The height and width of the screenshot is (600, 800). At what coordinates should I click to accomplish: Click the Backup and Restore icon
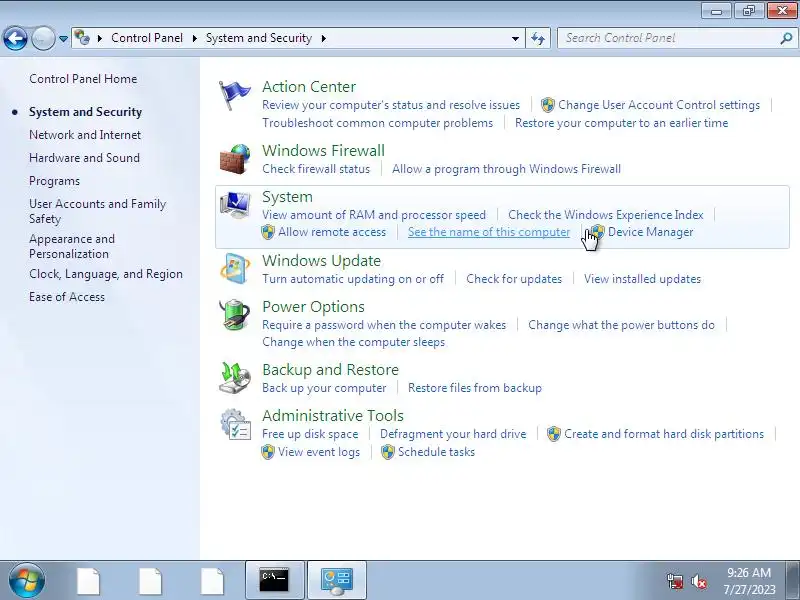coord(235,378)
